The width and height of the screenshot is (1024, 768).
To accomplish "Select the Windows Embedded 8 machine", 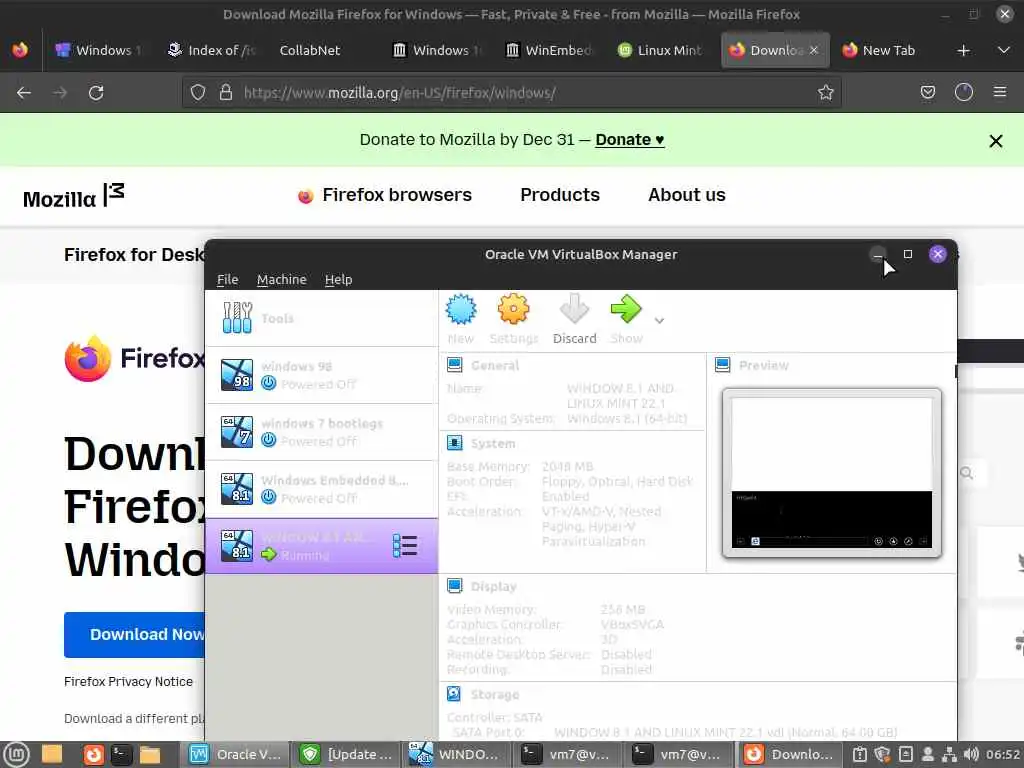I will pyautogui.click(x=321, y=488).
